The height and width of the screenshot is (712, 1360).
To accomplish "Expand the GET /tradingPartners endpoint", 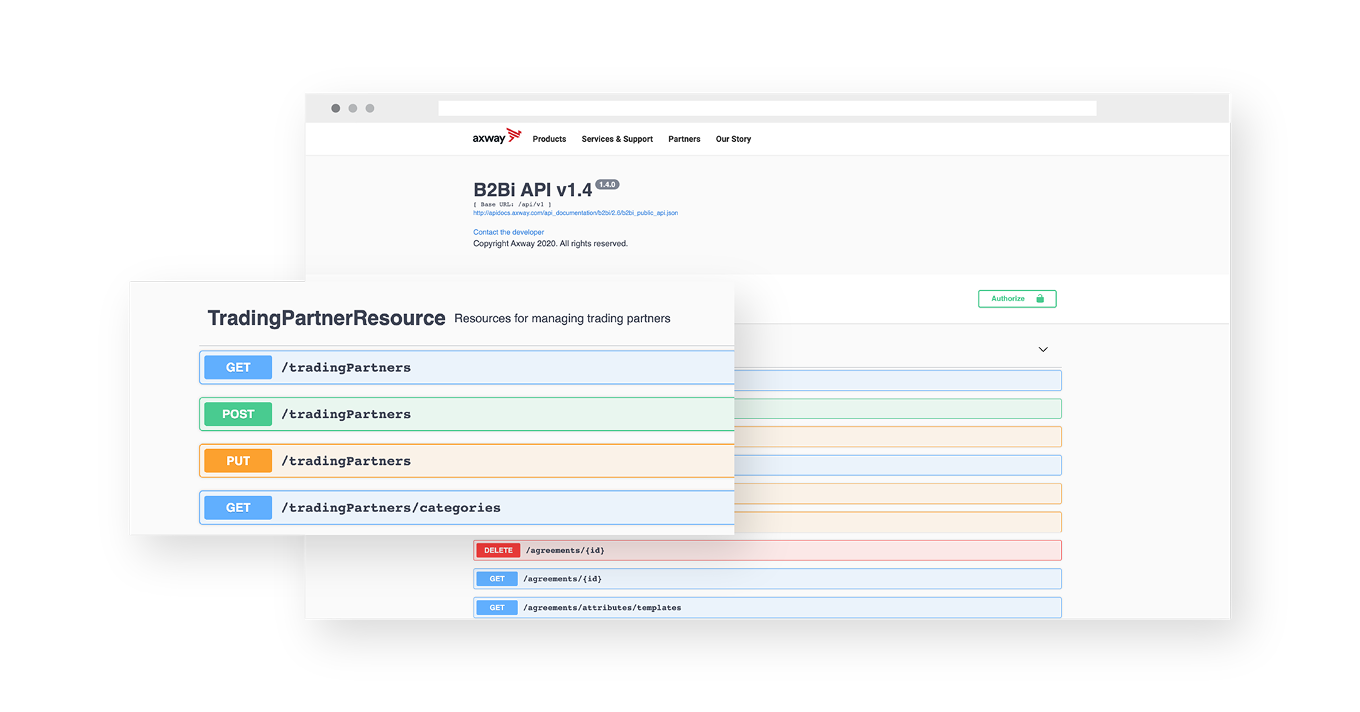I will tap(466, 368).
